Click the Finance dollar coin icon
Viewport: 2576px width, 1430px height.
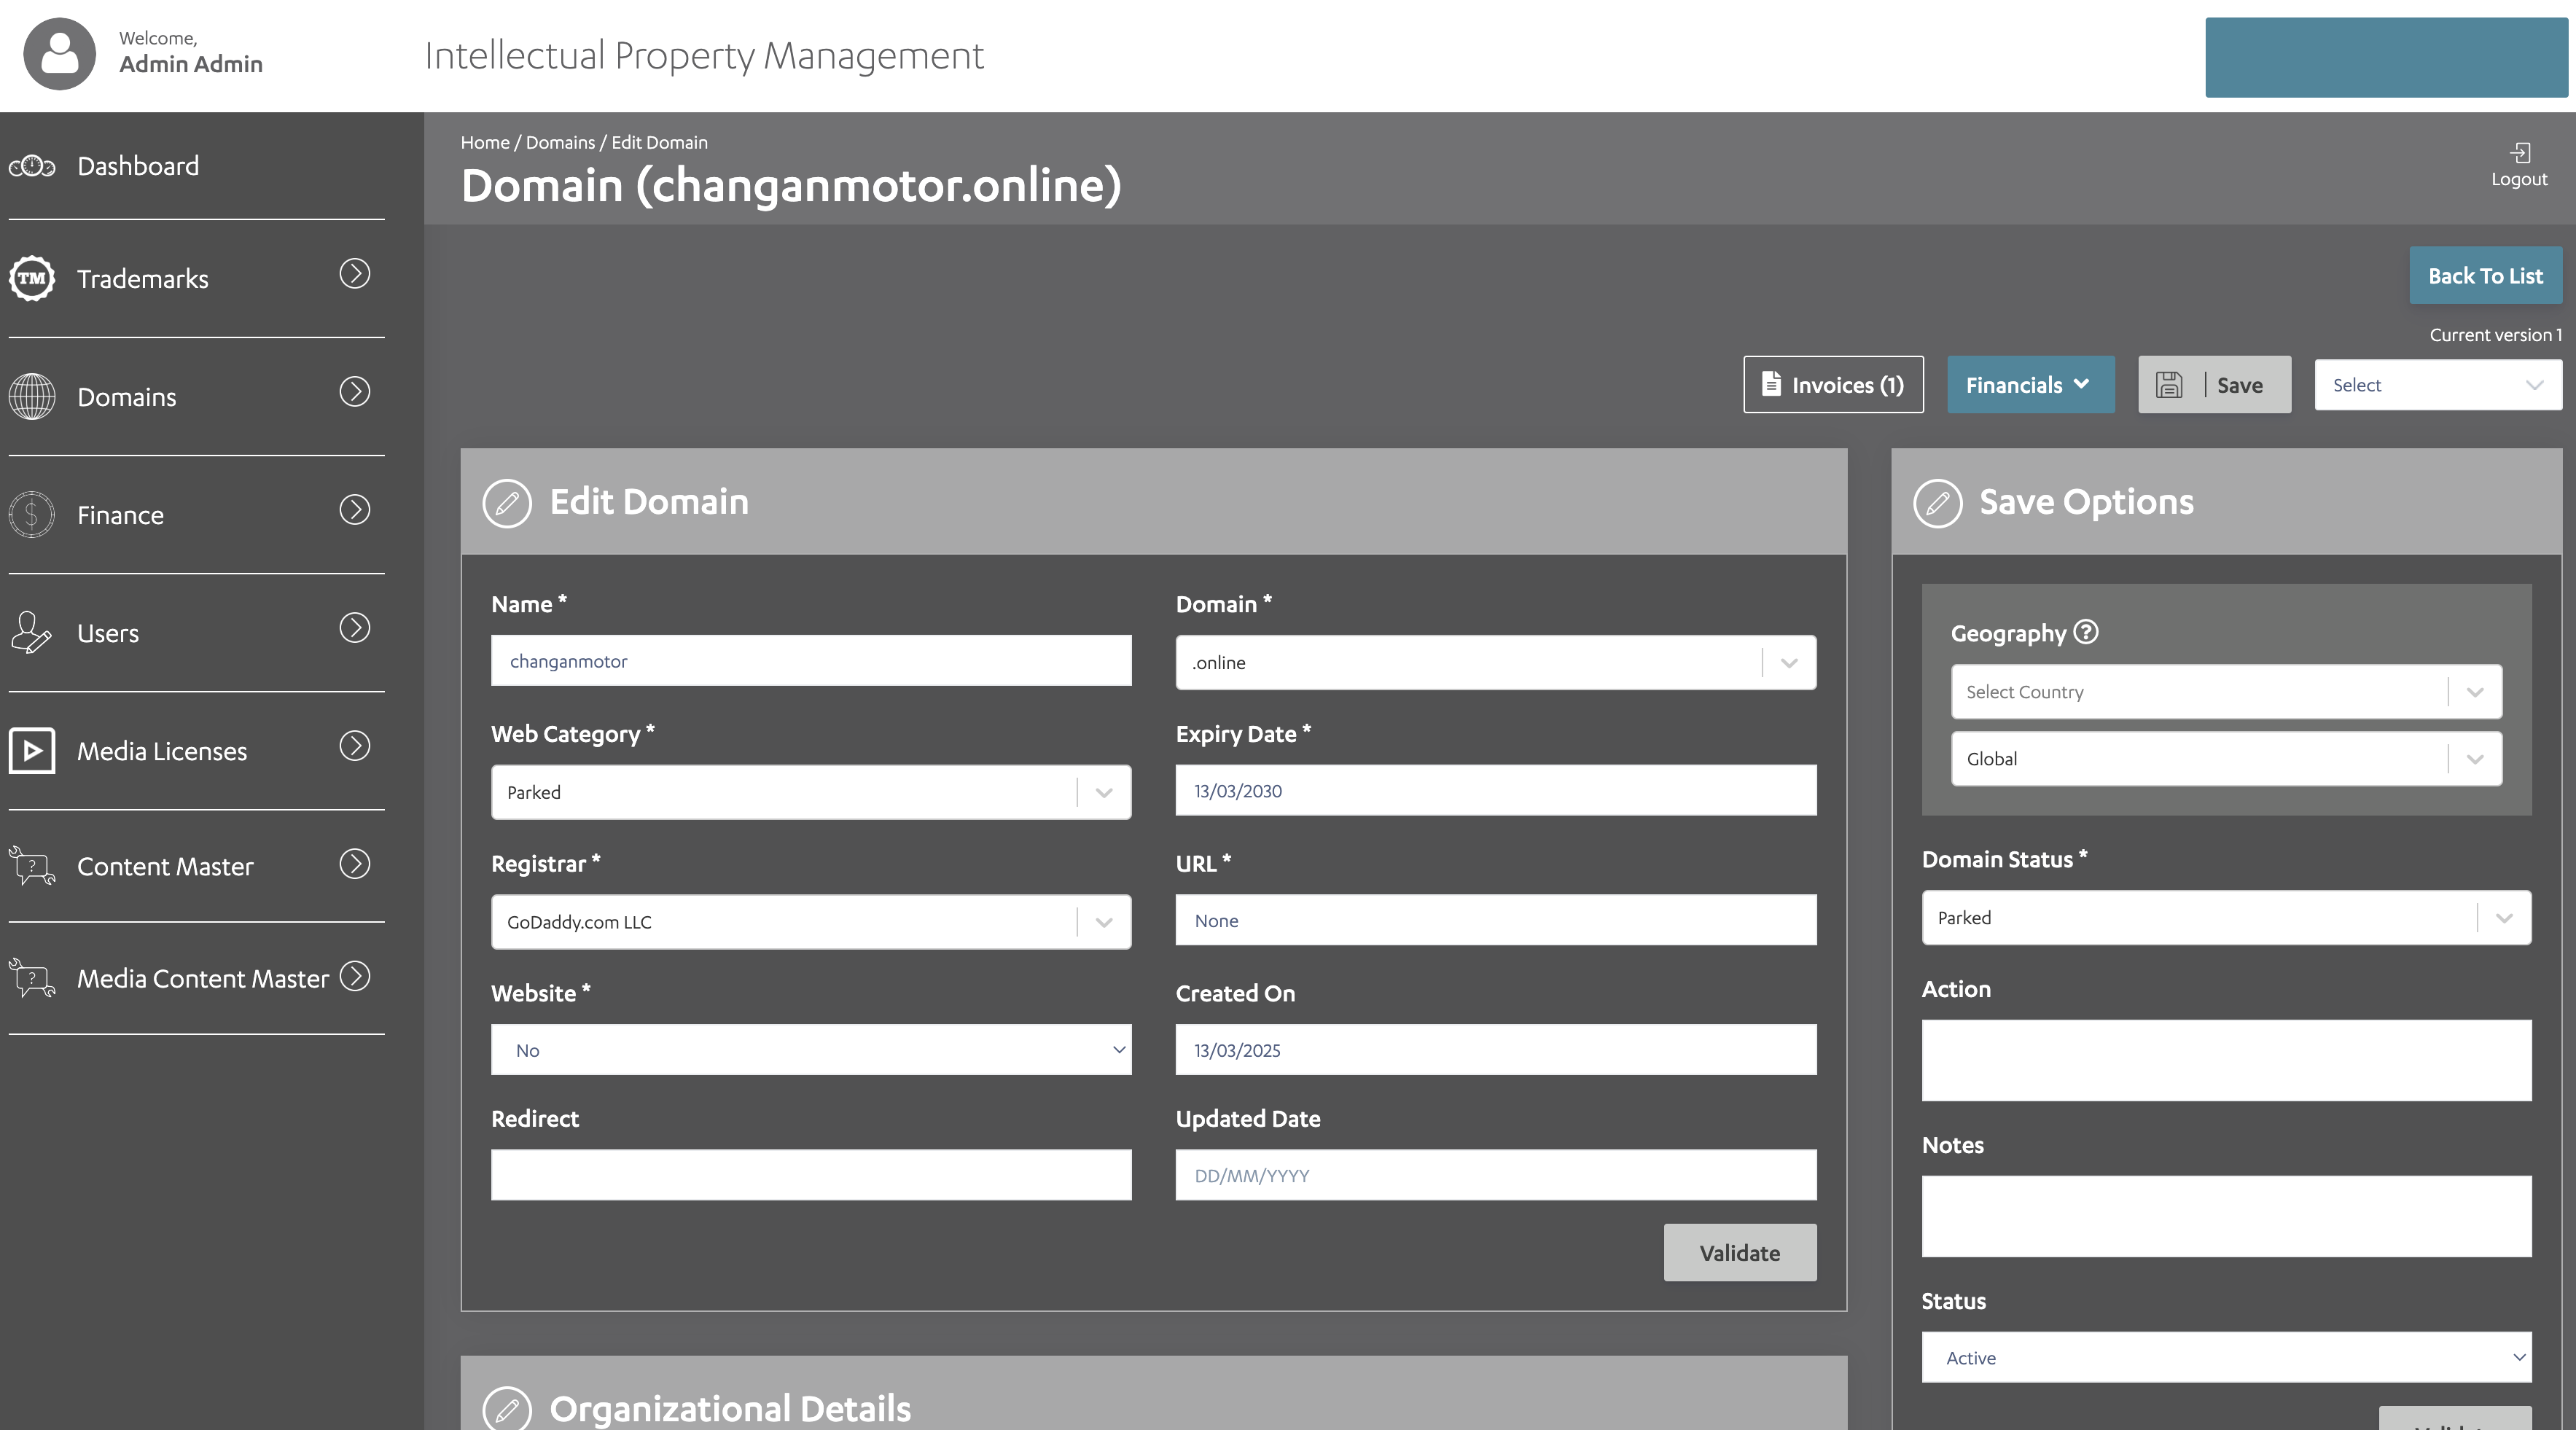[32, 515]
